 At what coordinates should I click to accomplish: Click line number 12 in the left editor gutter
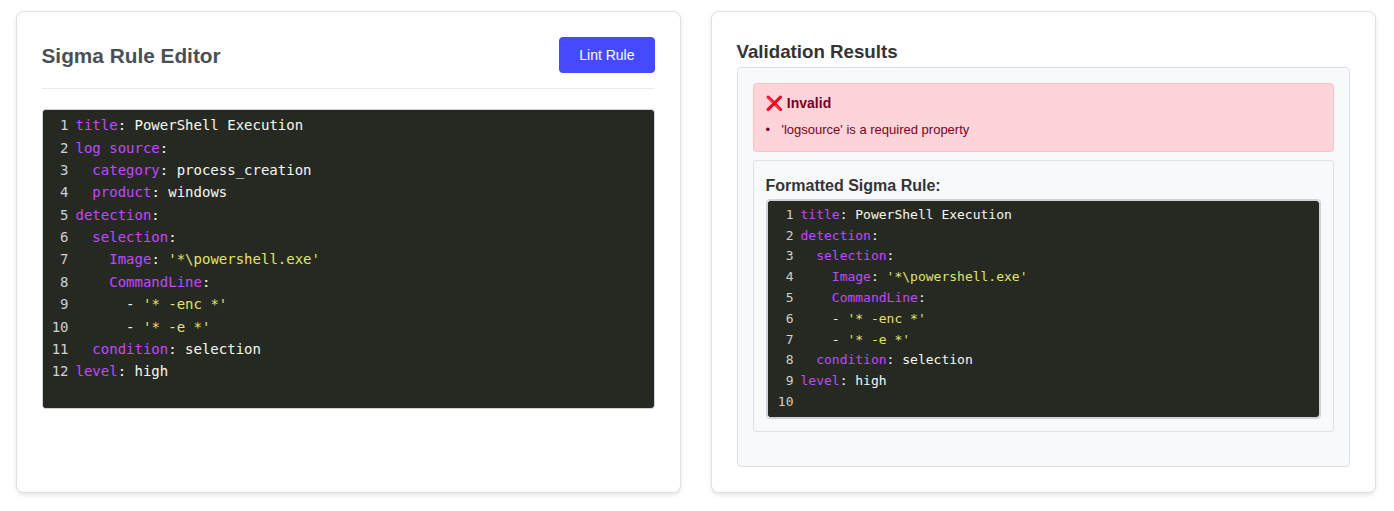coord(60,371)
